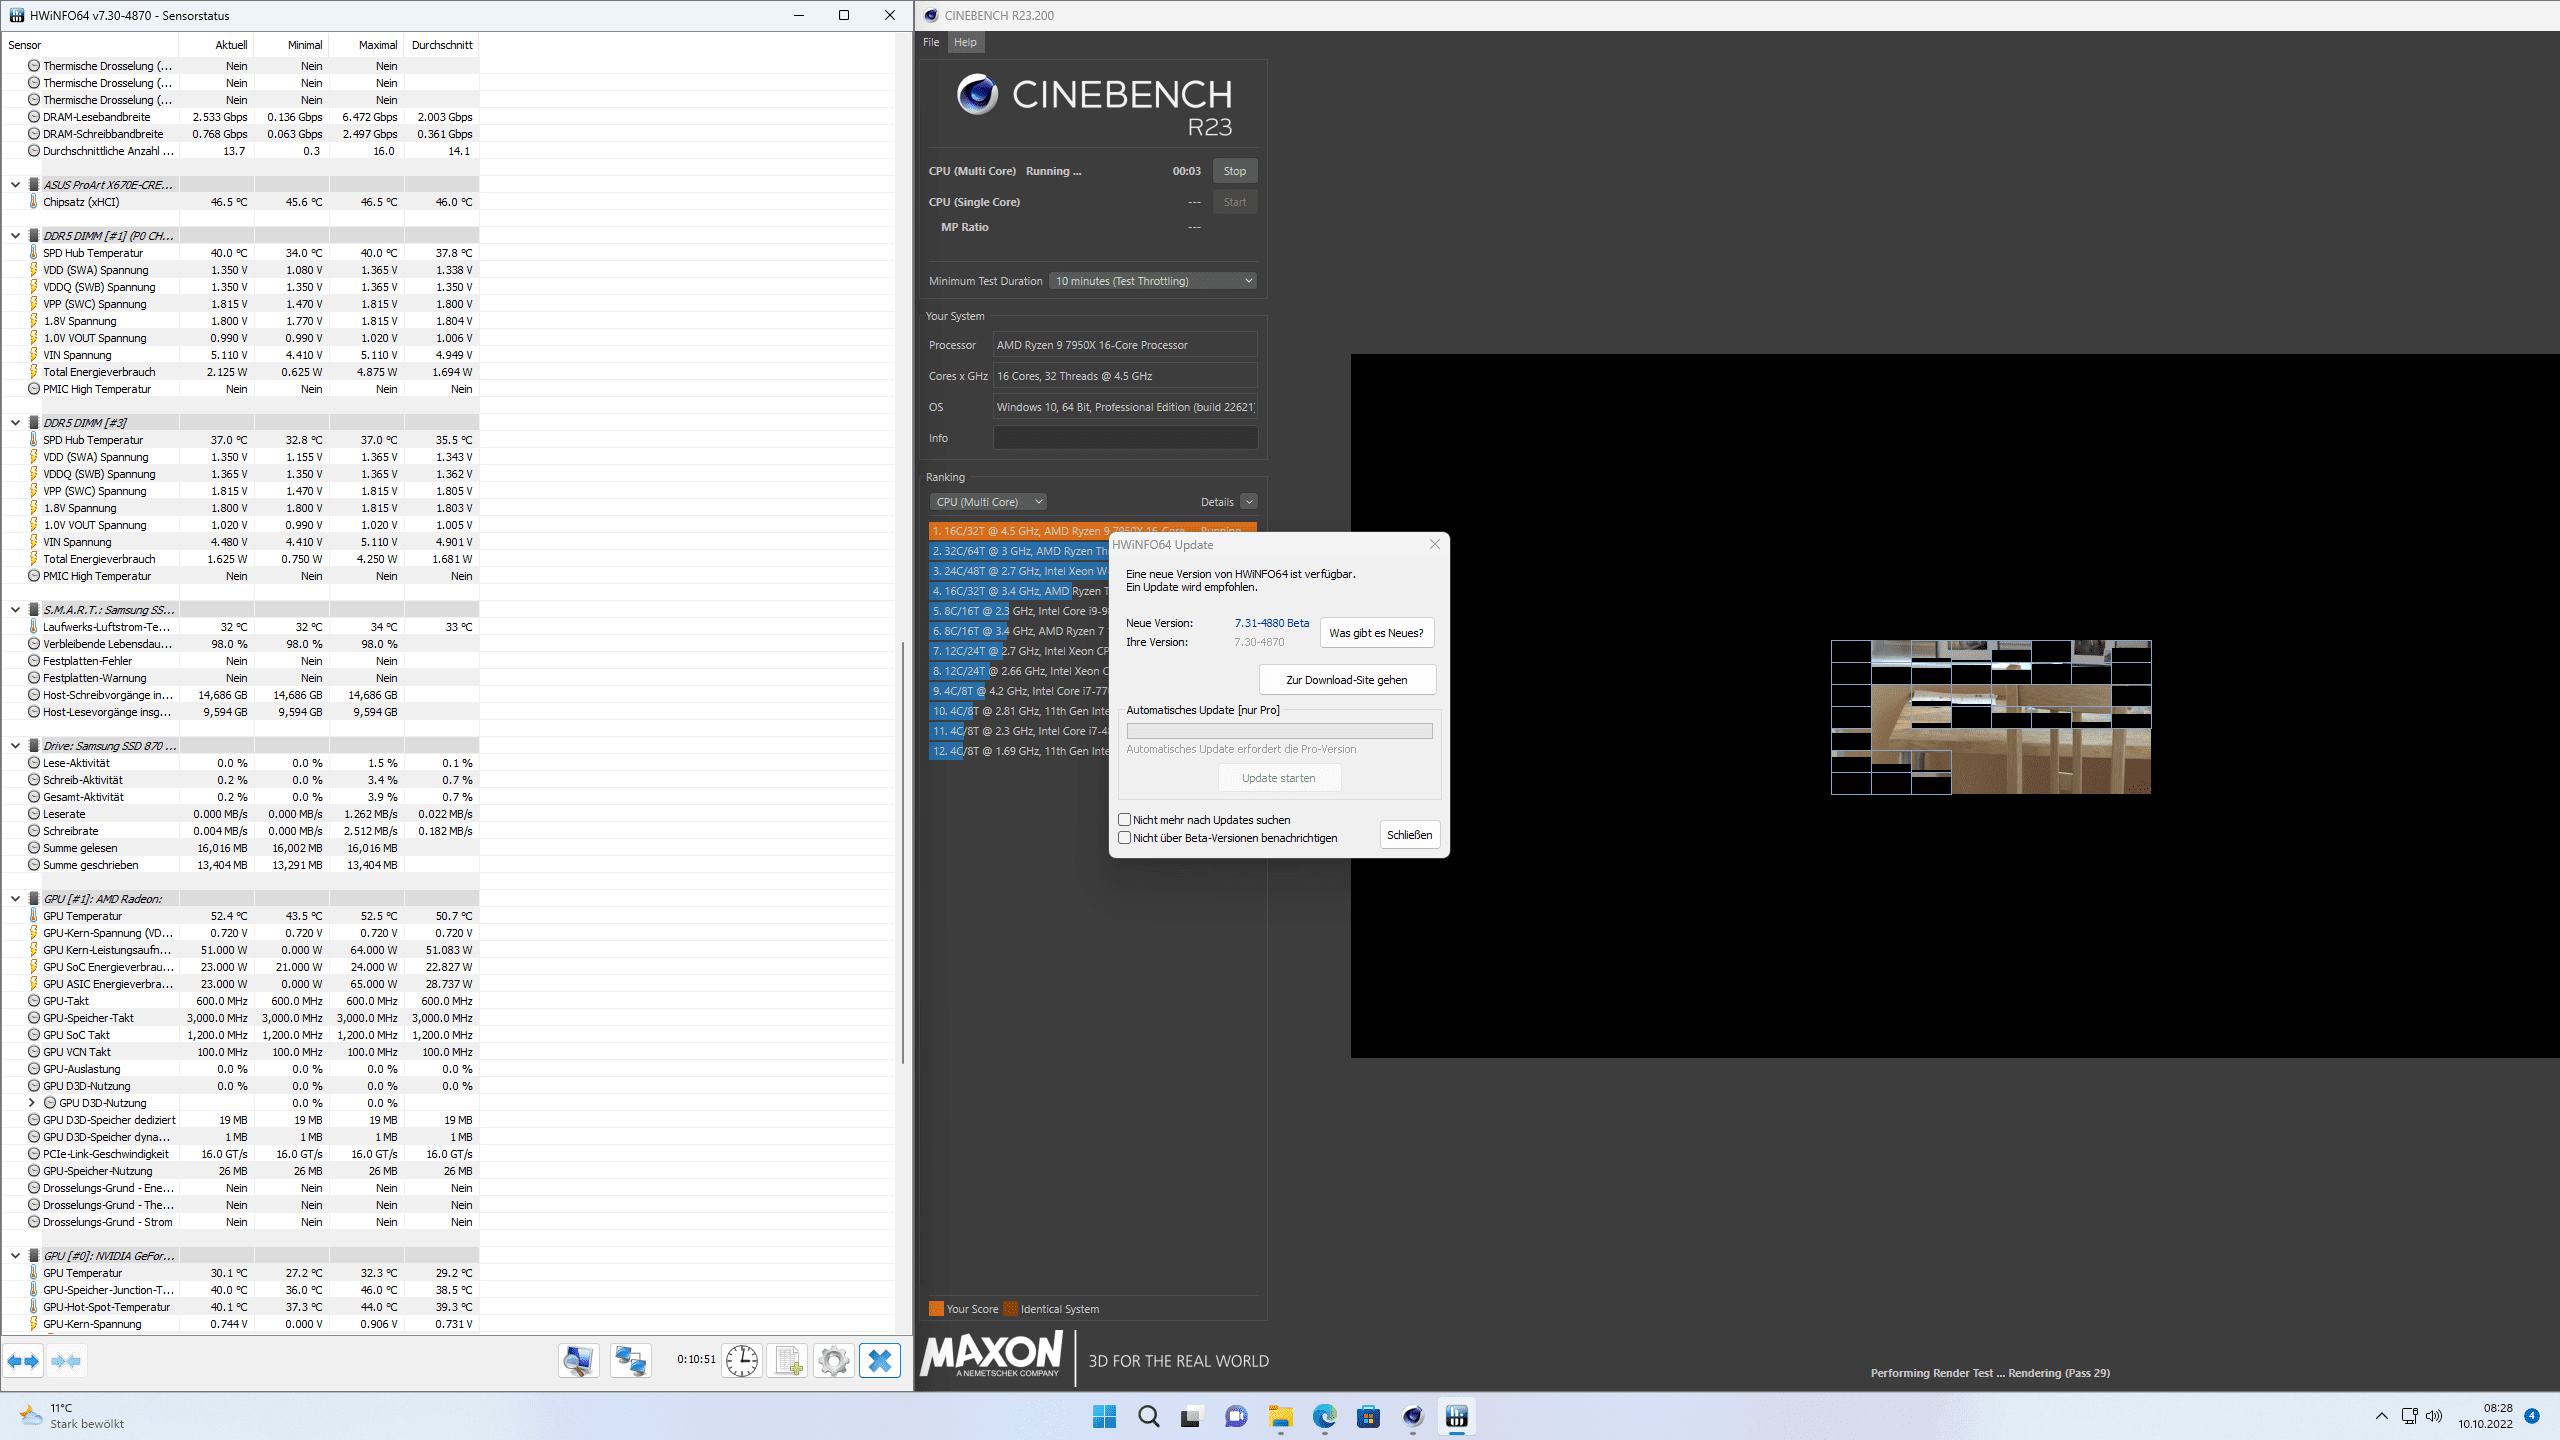Click the Aktuell column header

coord(216,45)
